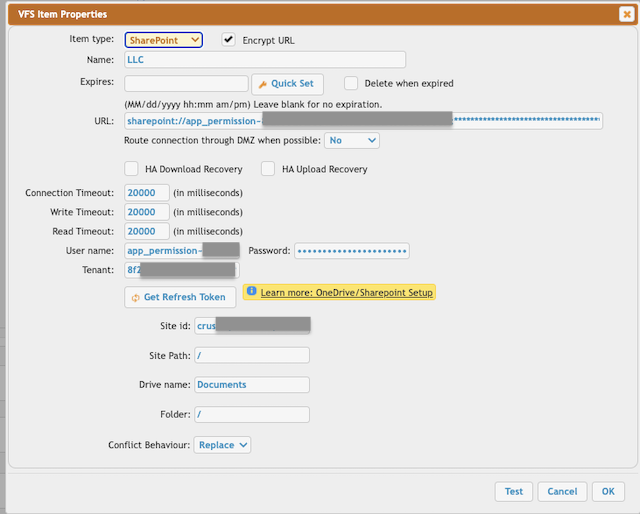Enable HA Download Recovery
This screenshot has width=640, height=514.
pos(131,169)
